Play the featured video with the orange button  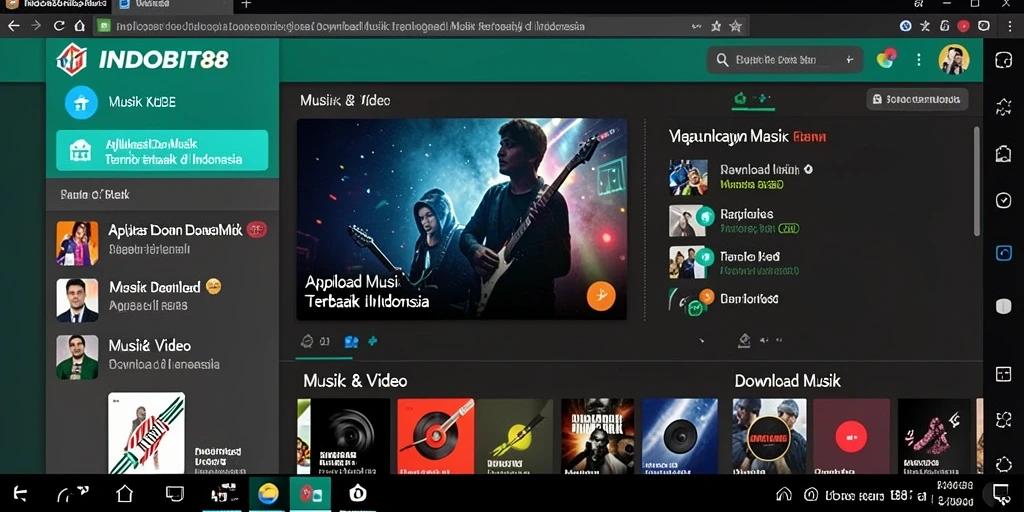601,295
